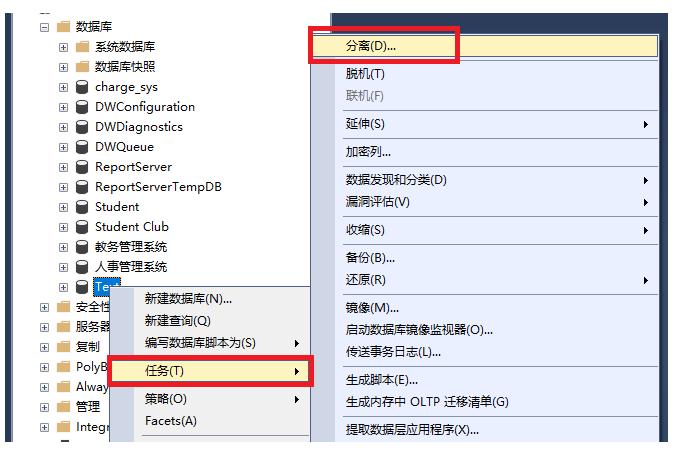This screenshot has height=459, width=681.
Task: Click the selected Test database cylinder icon
Action: (x=82, y=287)
